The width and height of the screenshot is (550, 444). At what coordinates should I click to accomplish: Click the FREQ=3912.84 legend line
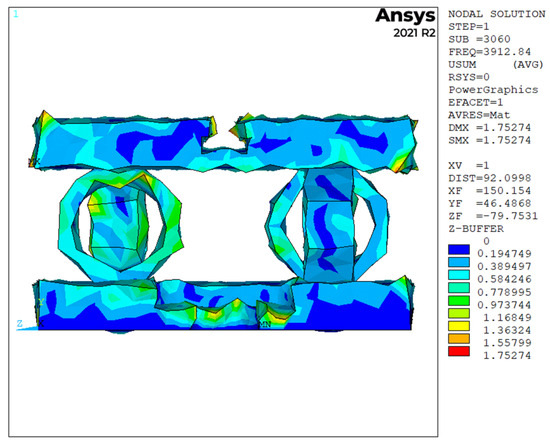click(x=490, y=52)
